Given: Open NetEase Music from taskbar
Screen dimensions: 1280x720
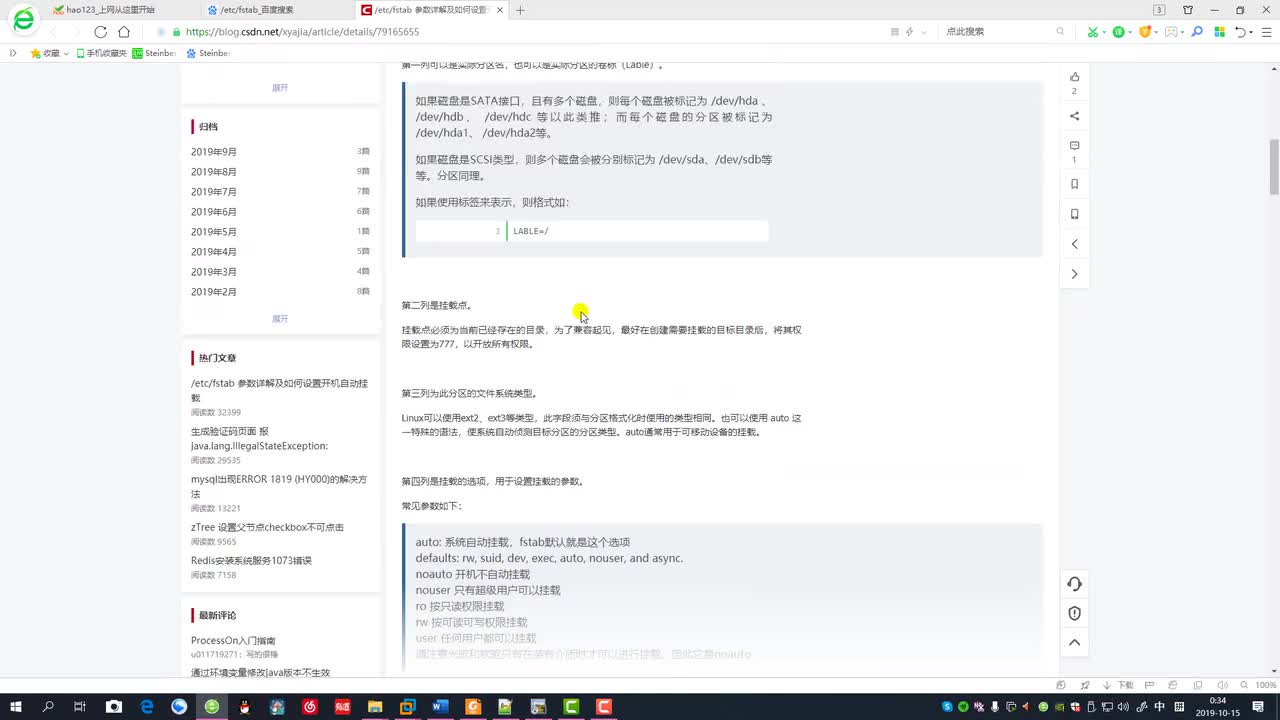Looking at the screenshot, I should click(309, 707).
